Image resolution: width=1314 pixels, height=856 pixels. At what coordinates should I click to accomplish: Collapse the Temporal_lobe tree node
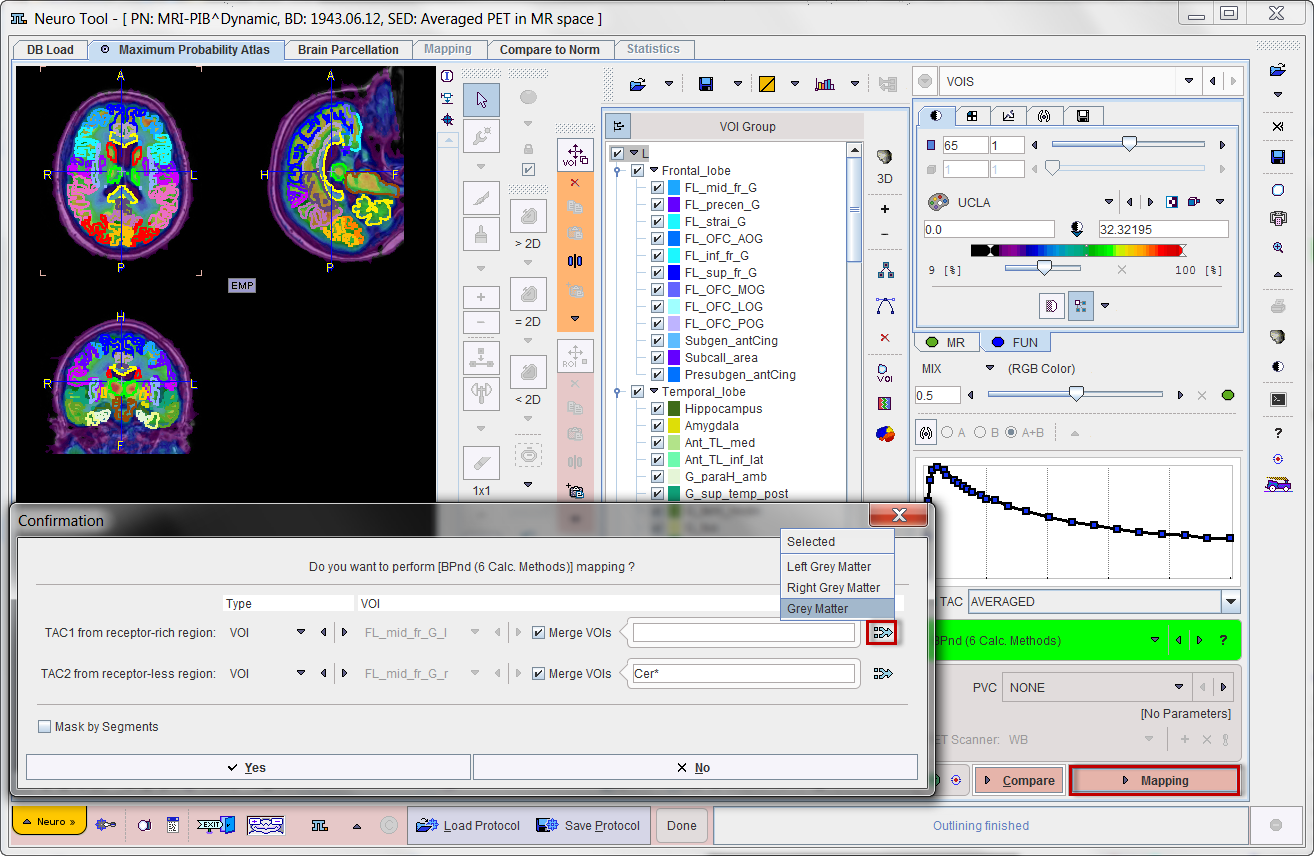tap(654, 392)
